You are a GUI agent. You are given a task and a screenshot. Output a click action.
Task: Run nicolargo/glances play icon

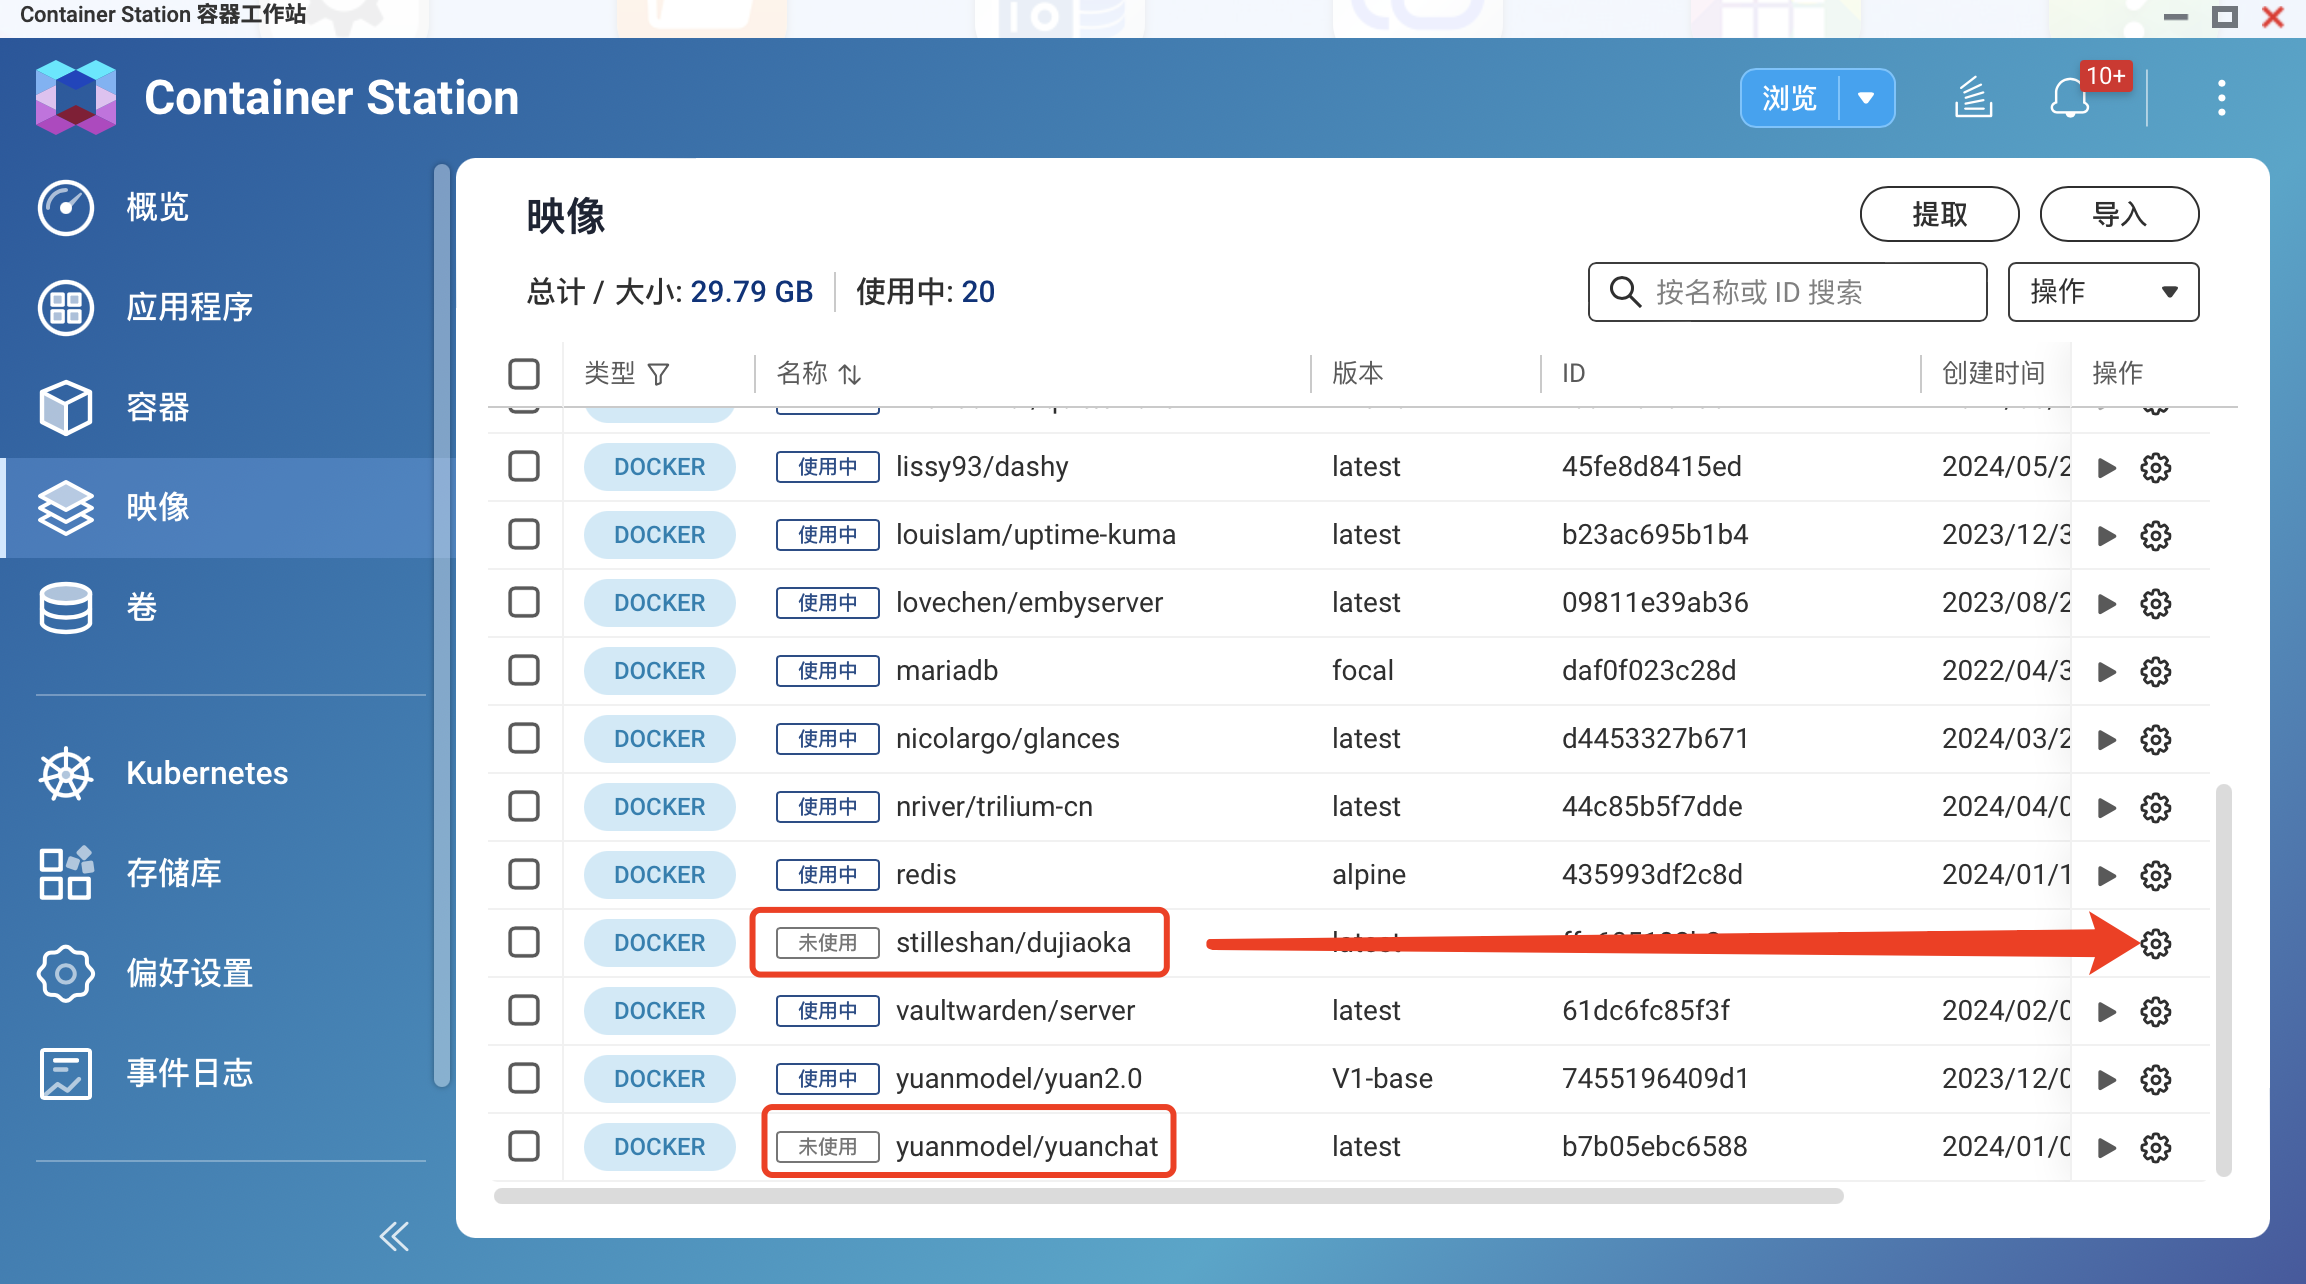pos(2107,739)
